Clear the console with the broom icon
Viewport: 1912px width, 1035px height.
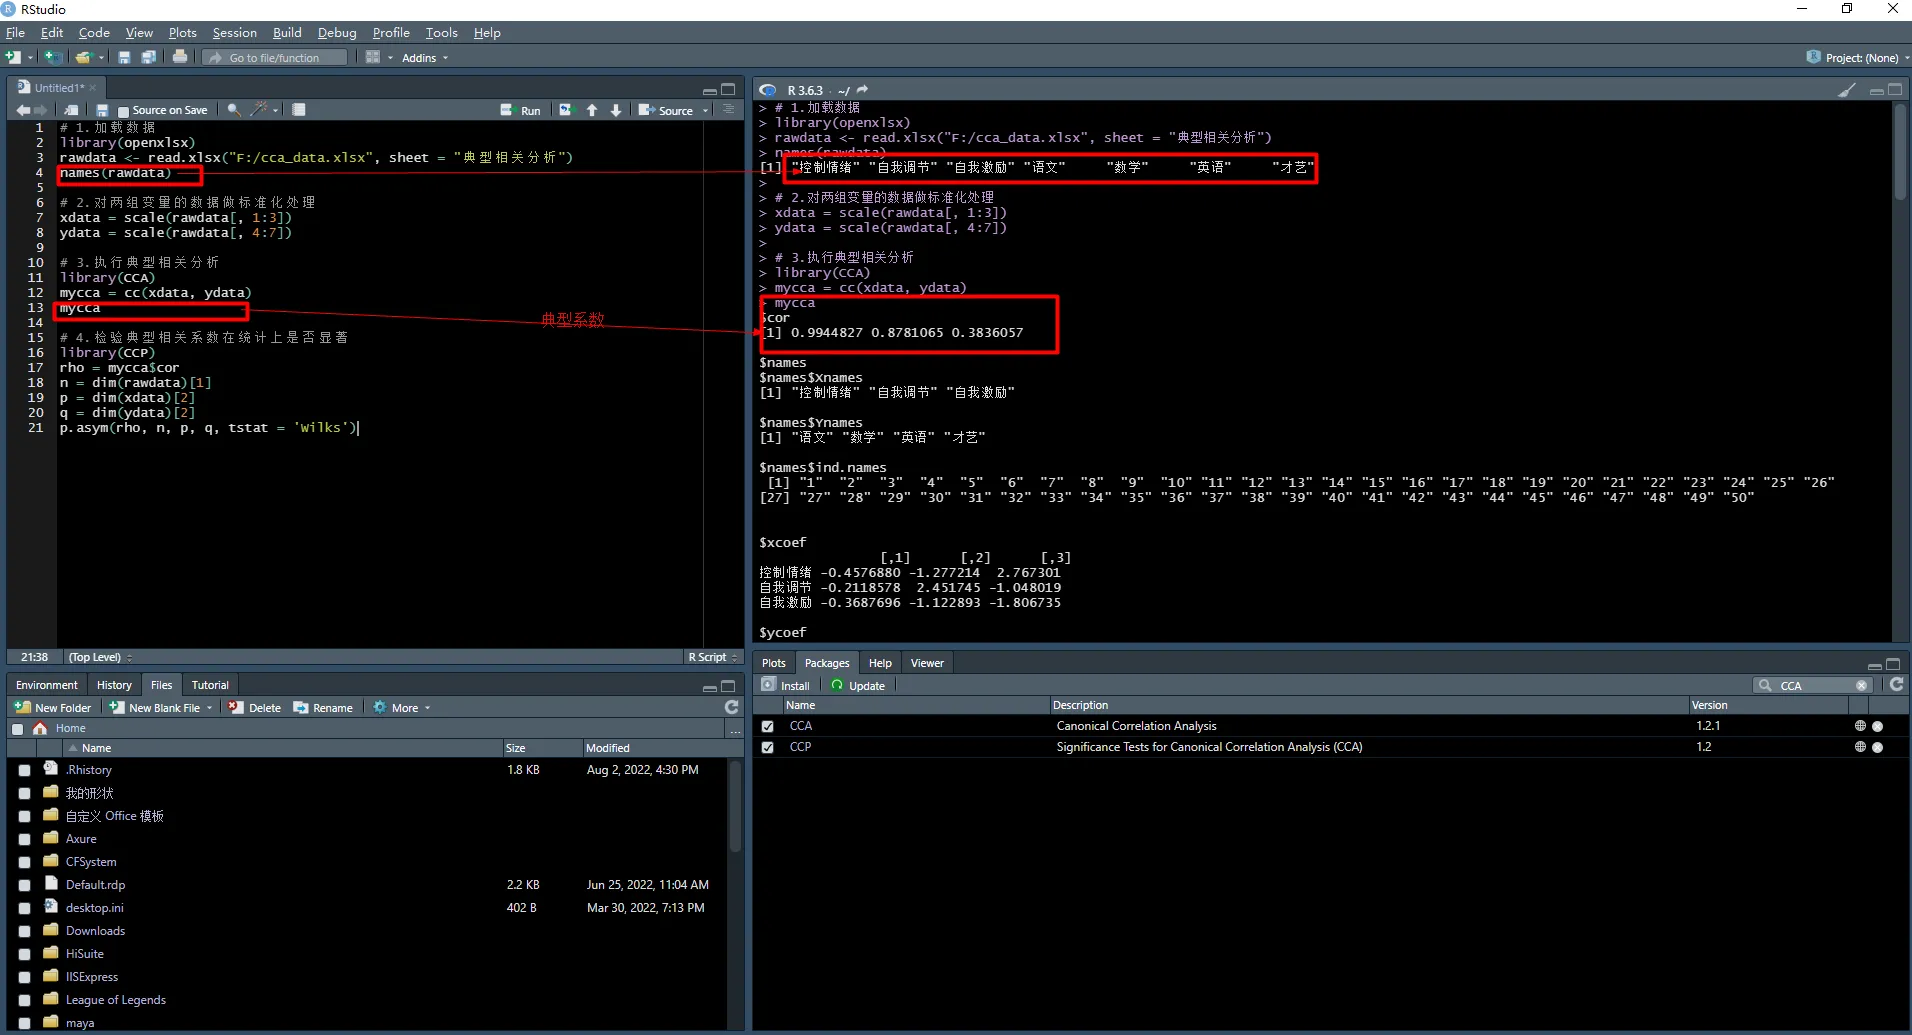1847,90
